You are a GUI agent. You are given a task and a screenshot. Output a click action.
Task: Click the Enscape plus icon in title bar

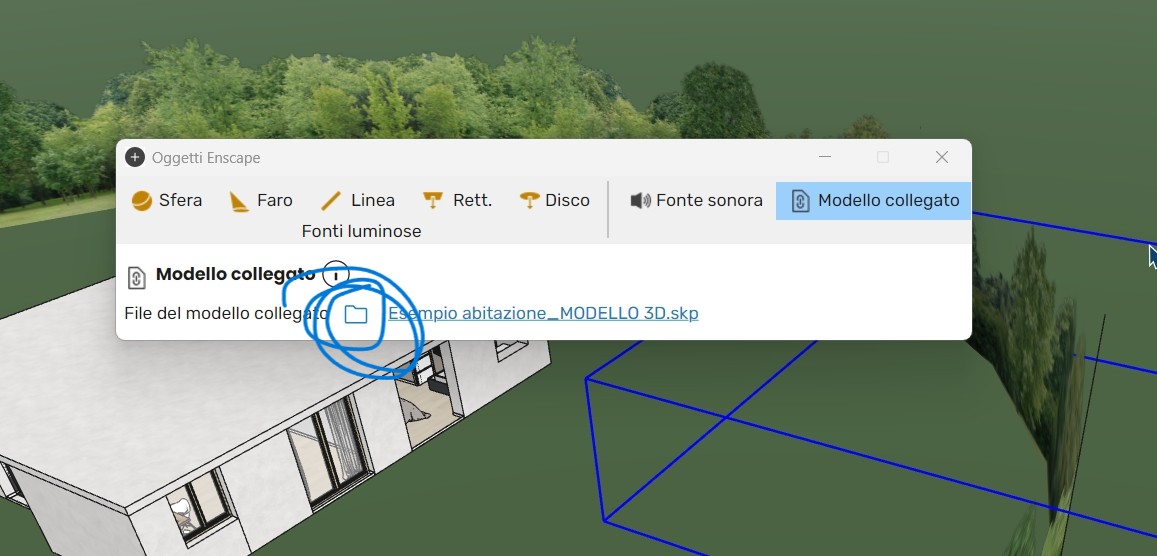[x=135, y=157]
